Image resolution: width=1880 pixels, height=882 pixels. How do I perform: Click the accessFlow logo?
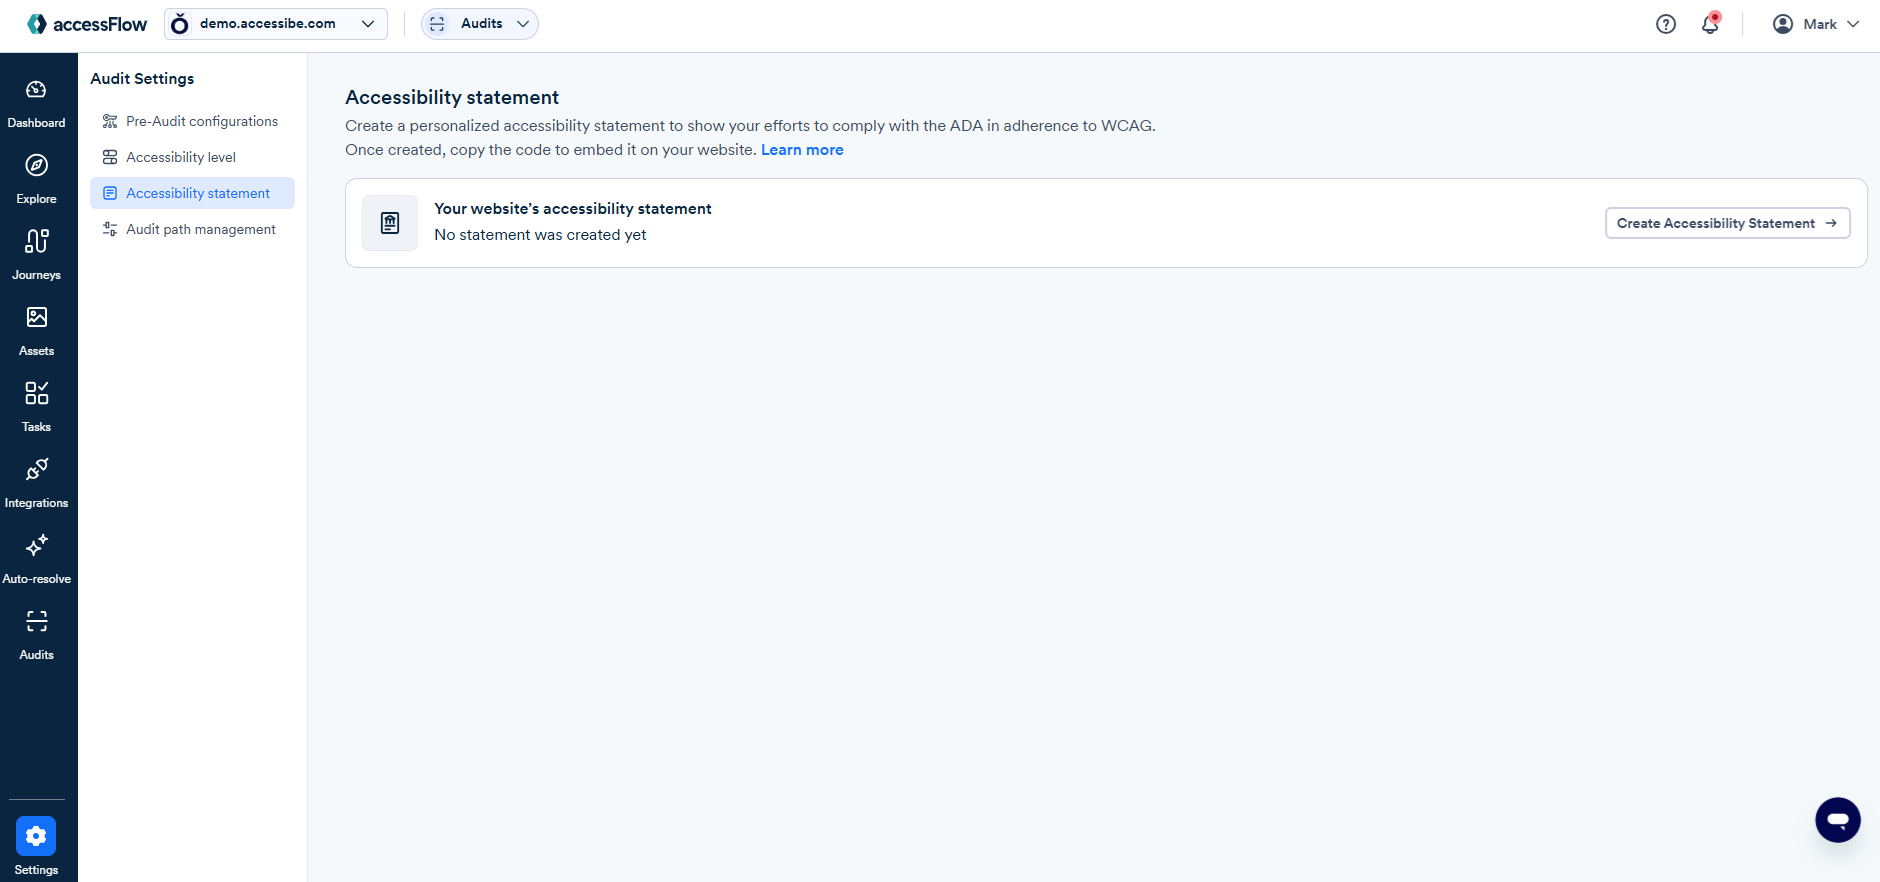[x=87, y=24]
